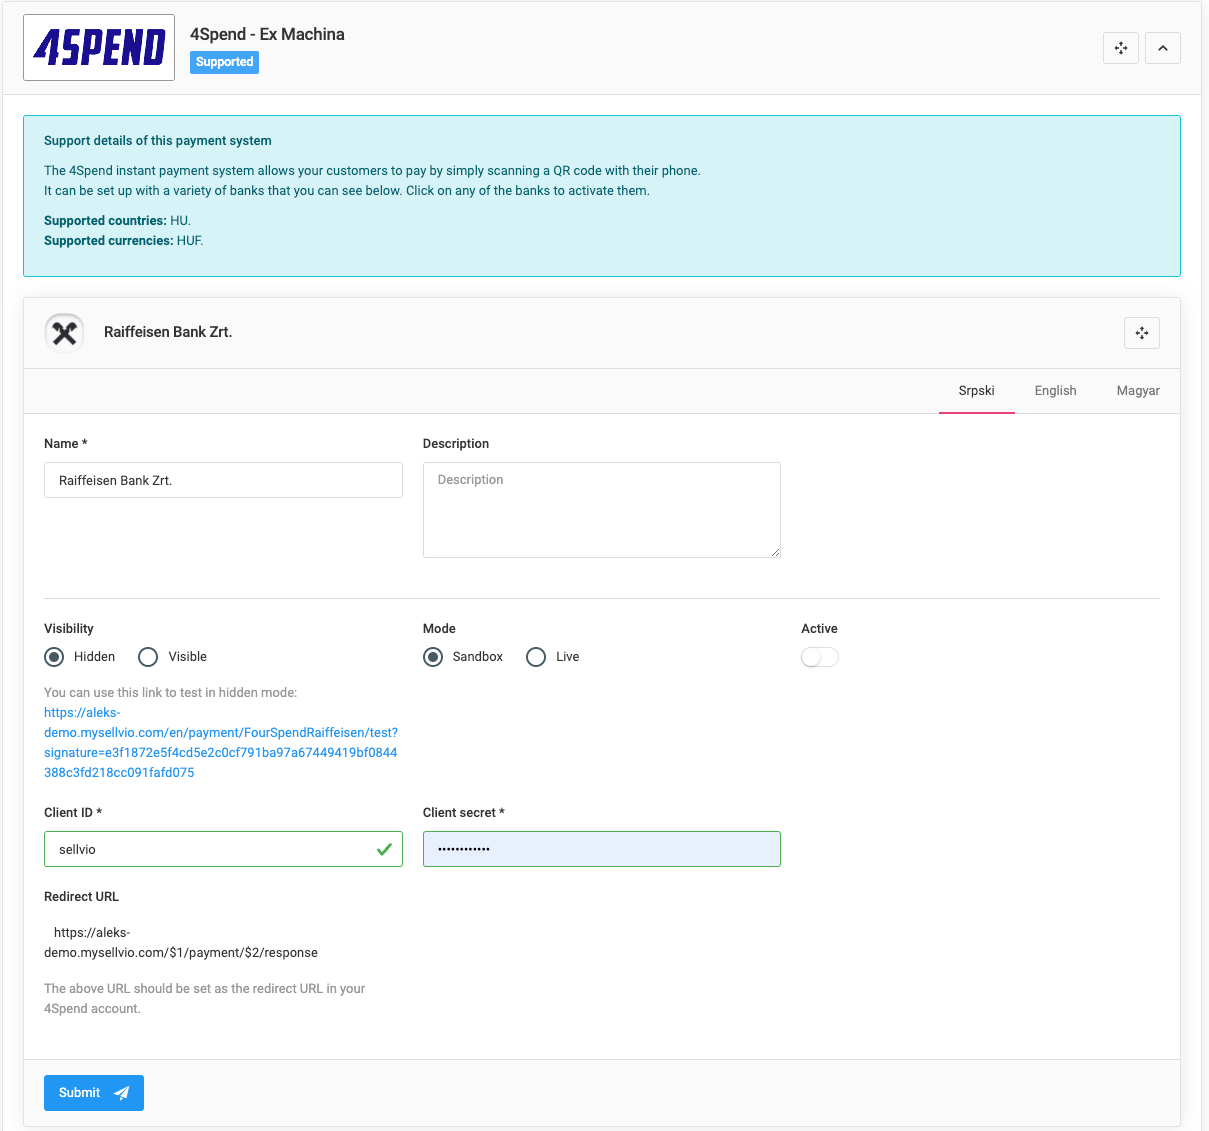Select the Visible visibility option
The width and height of the screenshot is (1209, 1131).
click(148, 656)
